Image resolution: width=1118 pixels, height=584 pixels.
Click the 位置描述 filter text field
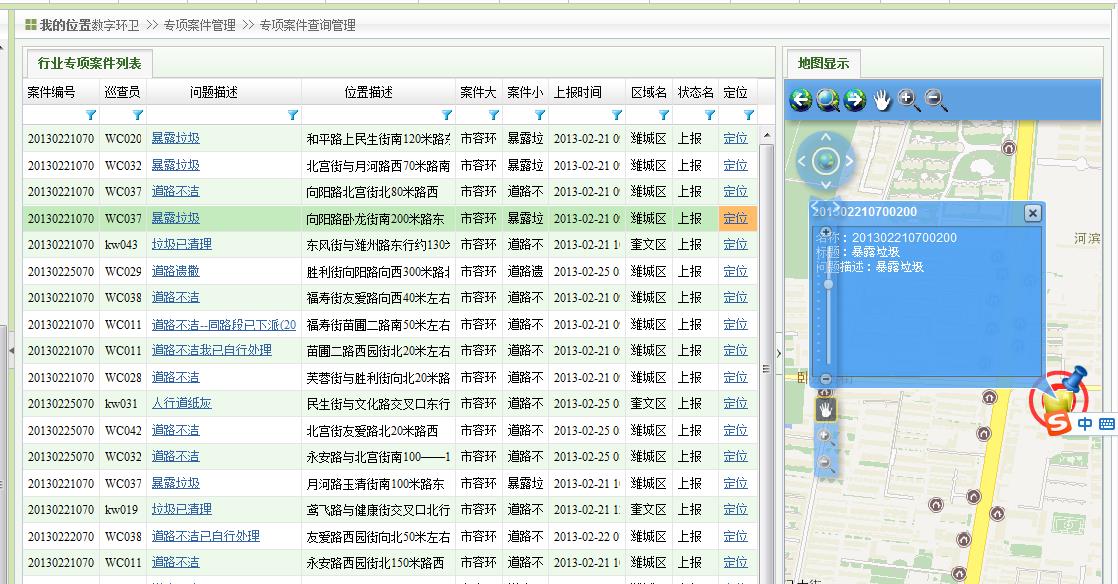(371, 115)
